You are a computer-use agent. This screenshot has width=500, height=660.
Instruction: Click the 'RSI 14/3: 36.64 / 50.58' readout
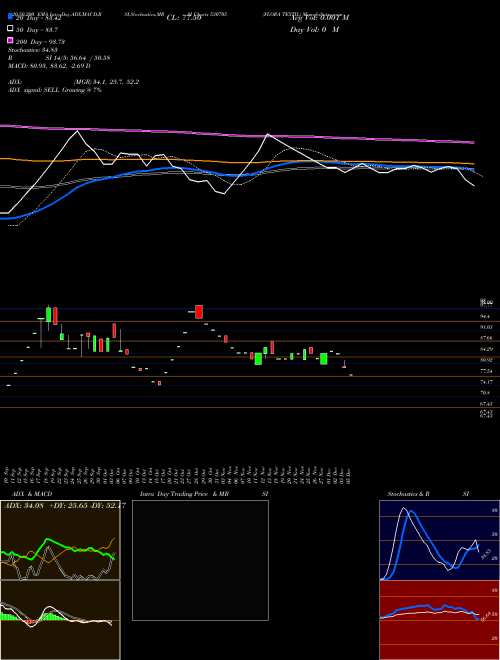click(59, 58)
